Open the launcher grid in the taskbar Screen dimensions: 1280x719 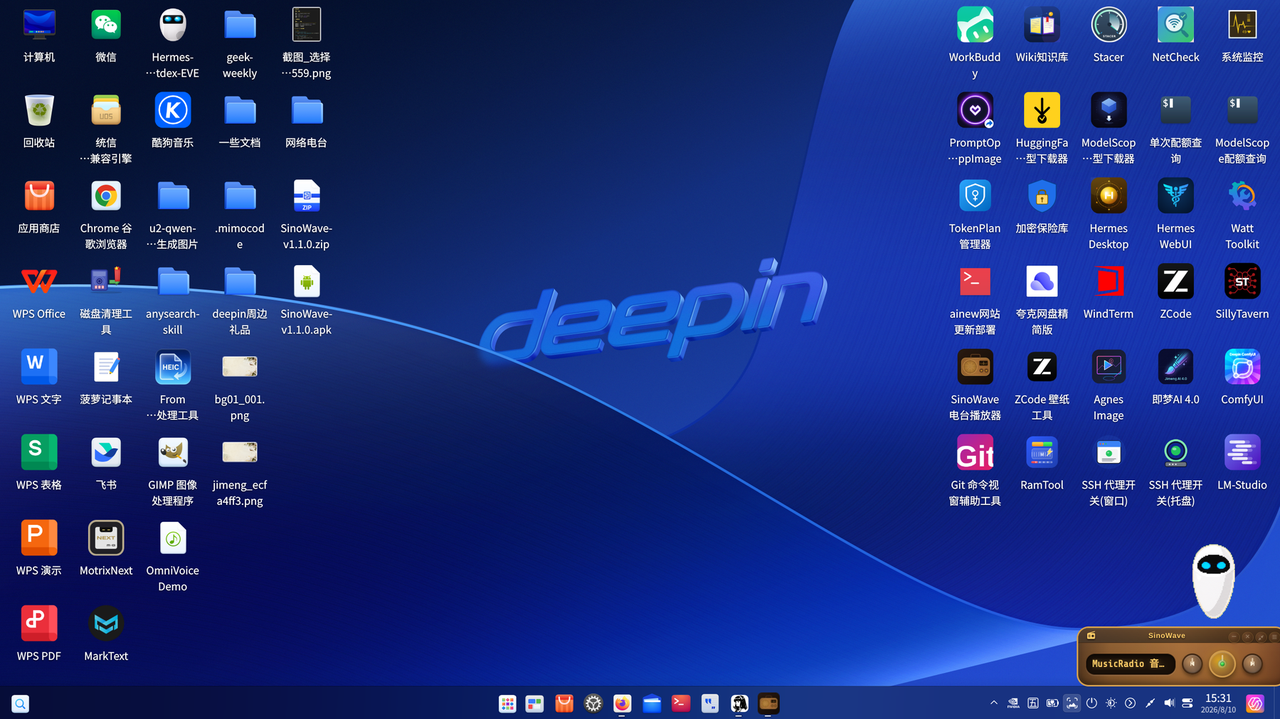point(507,704)
